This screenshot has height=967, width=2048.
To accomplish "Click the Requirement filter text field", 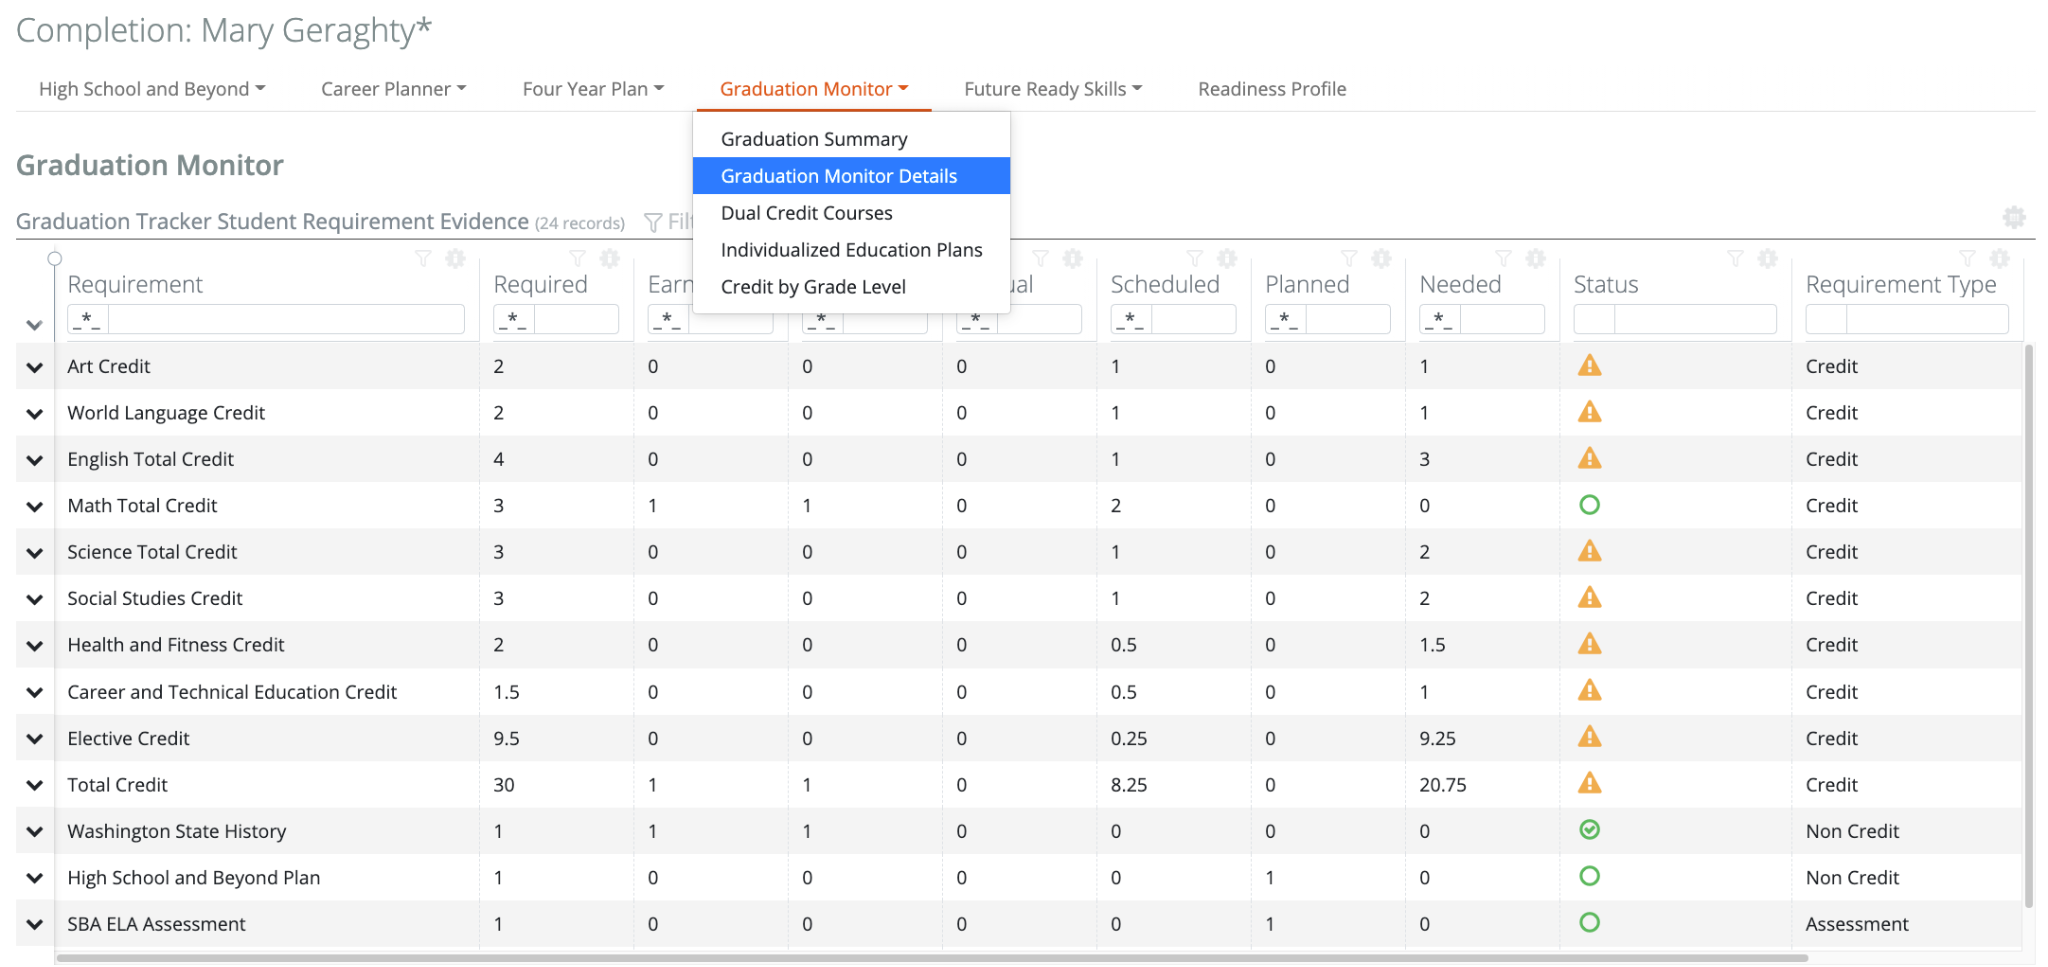I will pyautogui.click(x=286, y=319).
